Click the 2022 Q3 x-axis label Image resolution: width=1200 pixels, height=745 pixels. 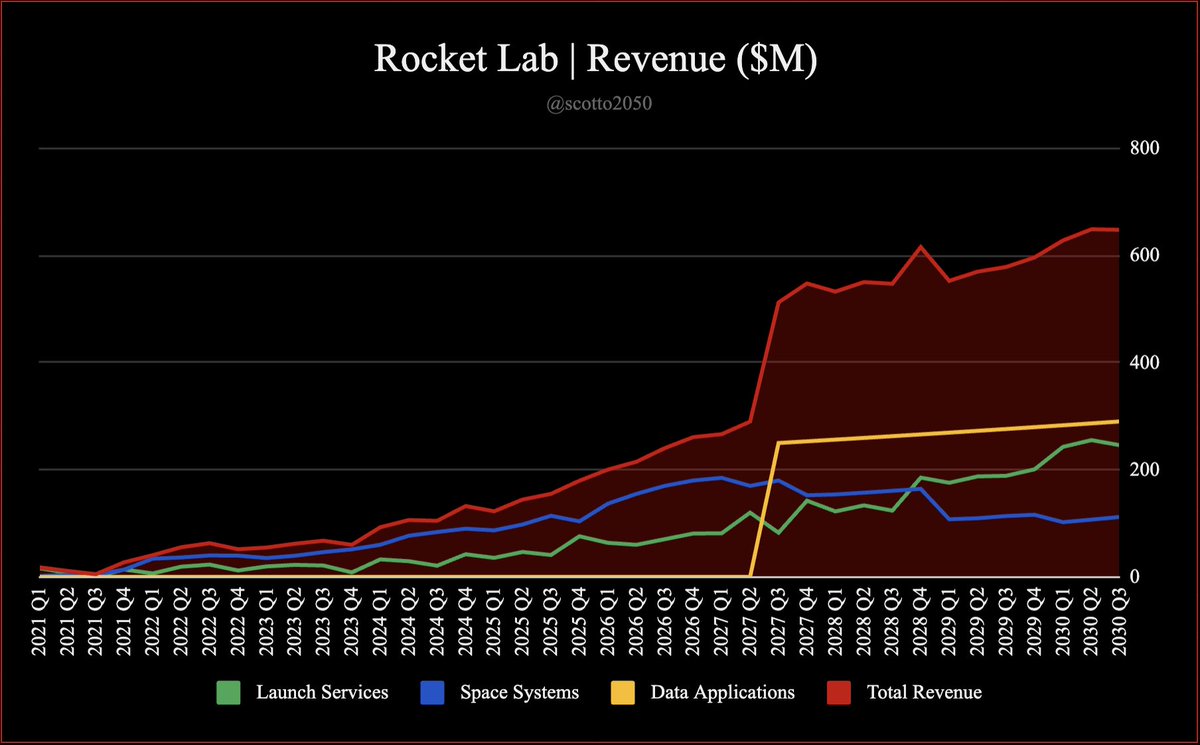tap(210, 623)
